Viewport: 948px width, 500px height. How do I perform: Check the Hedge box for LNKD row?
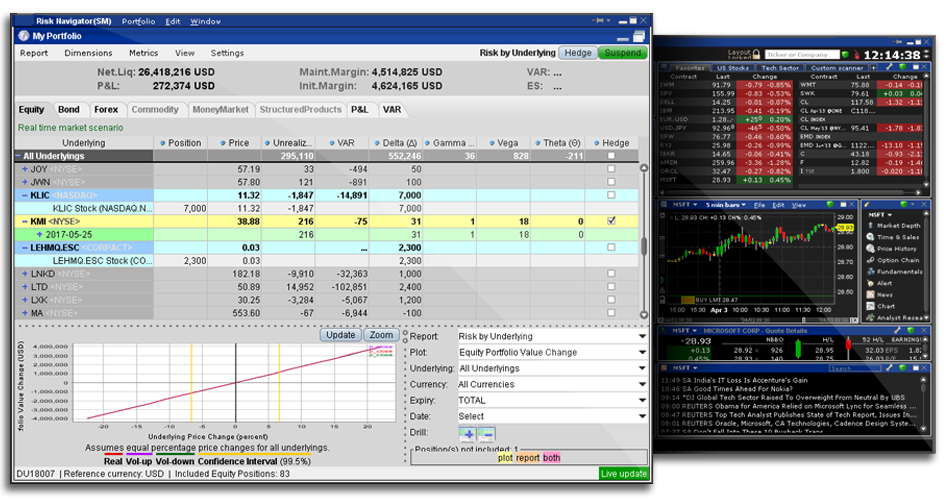pos(611,273)
